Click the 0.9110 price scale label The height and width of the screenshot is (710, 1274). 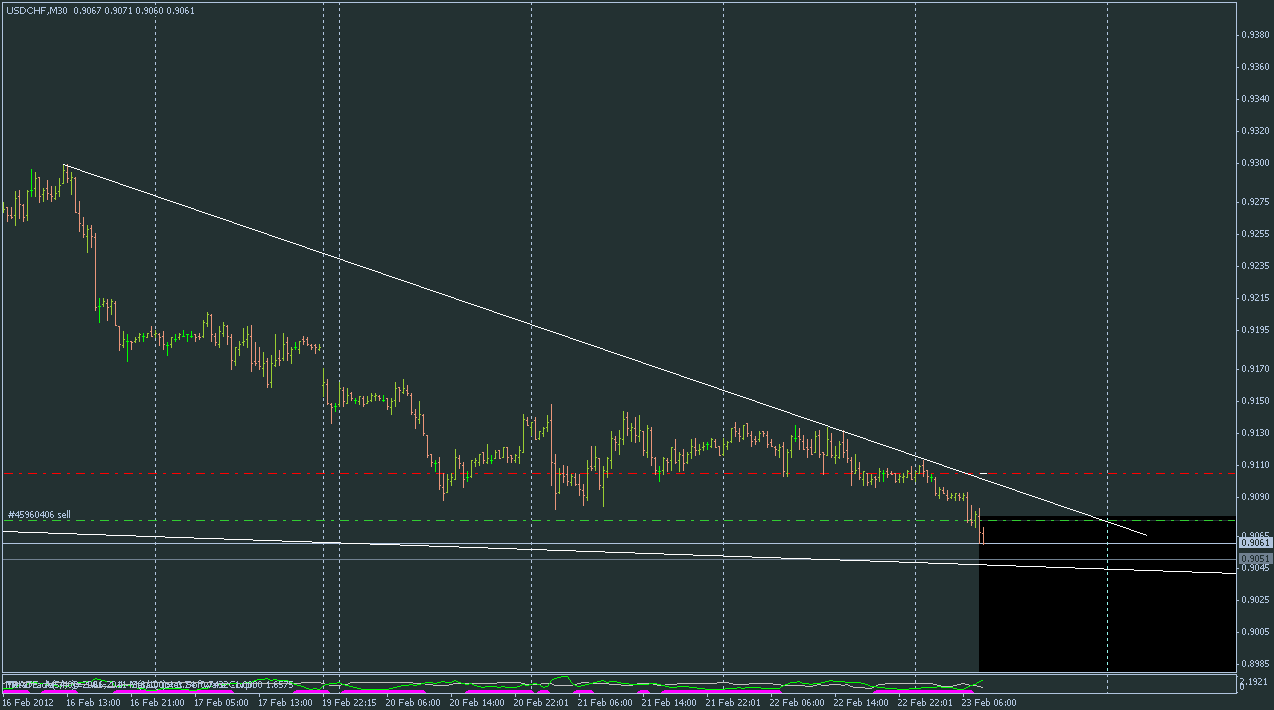click(x=1257, y=465)
